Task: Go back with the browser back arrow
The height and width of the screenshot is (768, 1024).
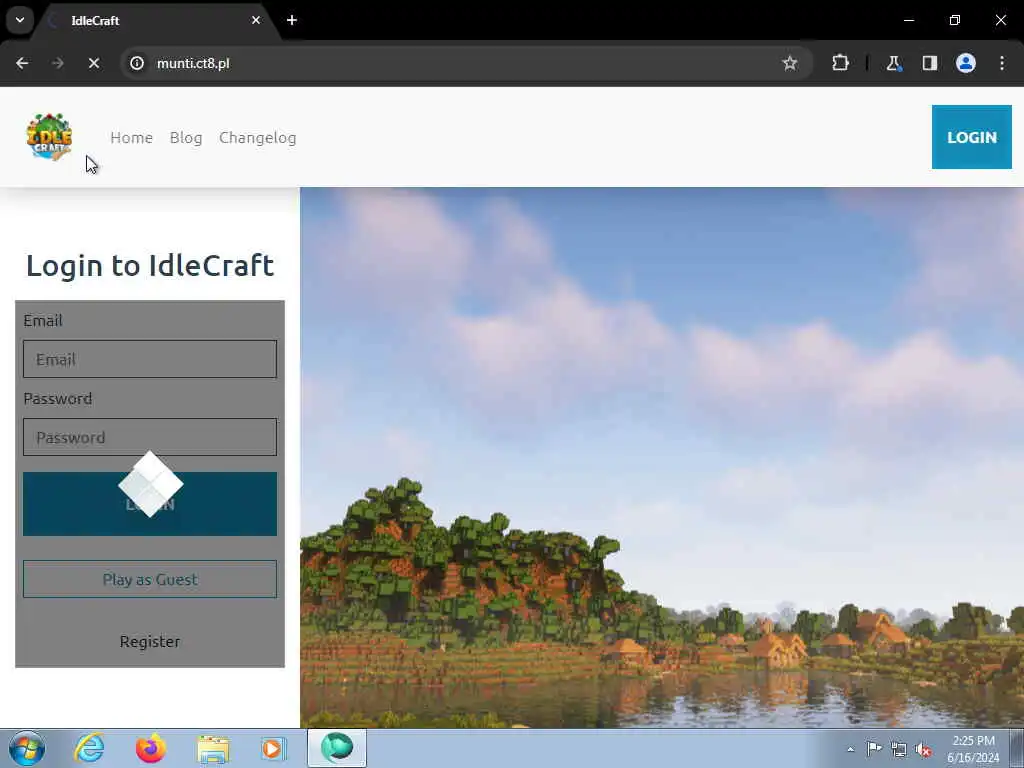Action: click(22, 63)
